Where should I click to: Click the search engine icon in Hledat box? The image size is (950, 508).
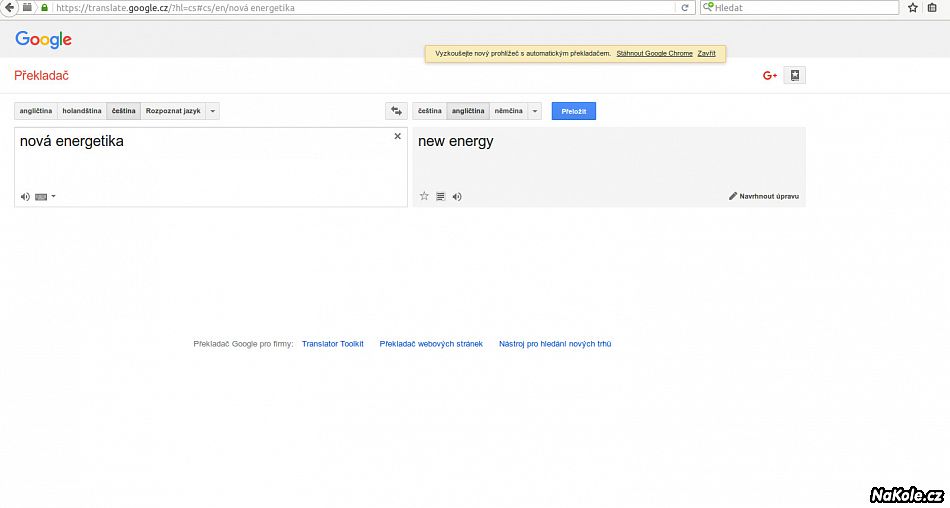tap(708, 7)
